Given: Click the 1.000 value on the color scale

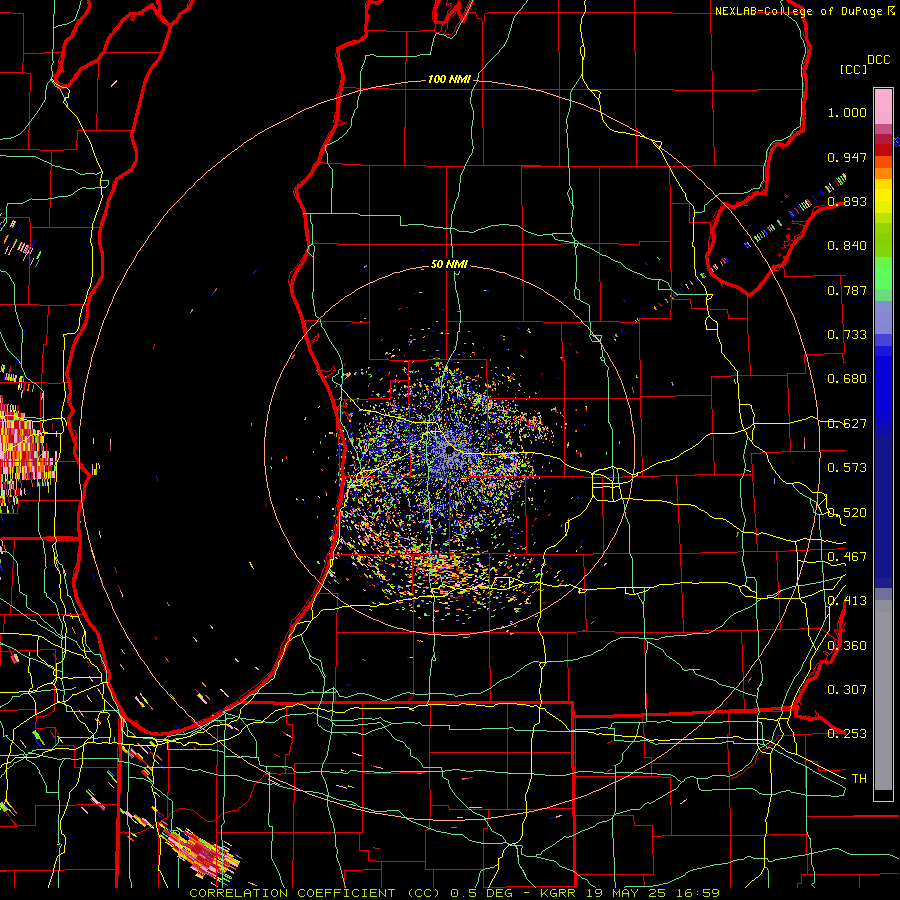Looking at the screenshot, I should point(847,112).
